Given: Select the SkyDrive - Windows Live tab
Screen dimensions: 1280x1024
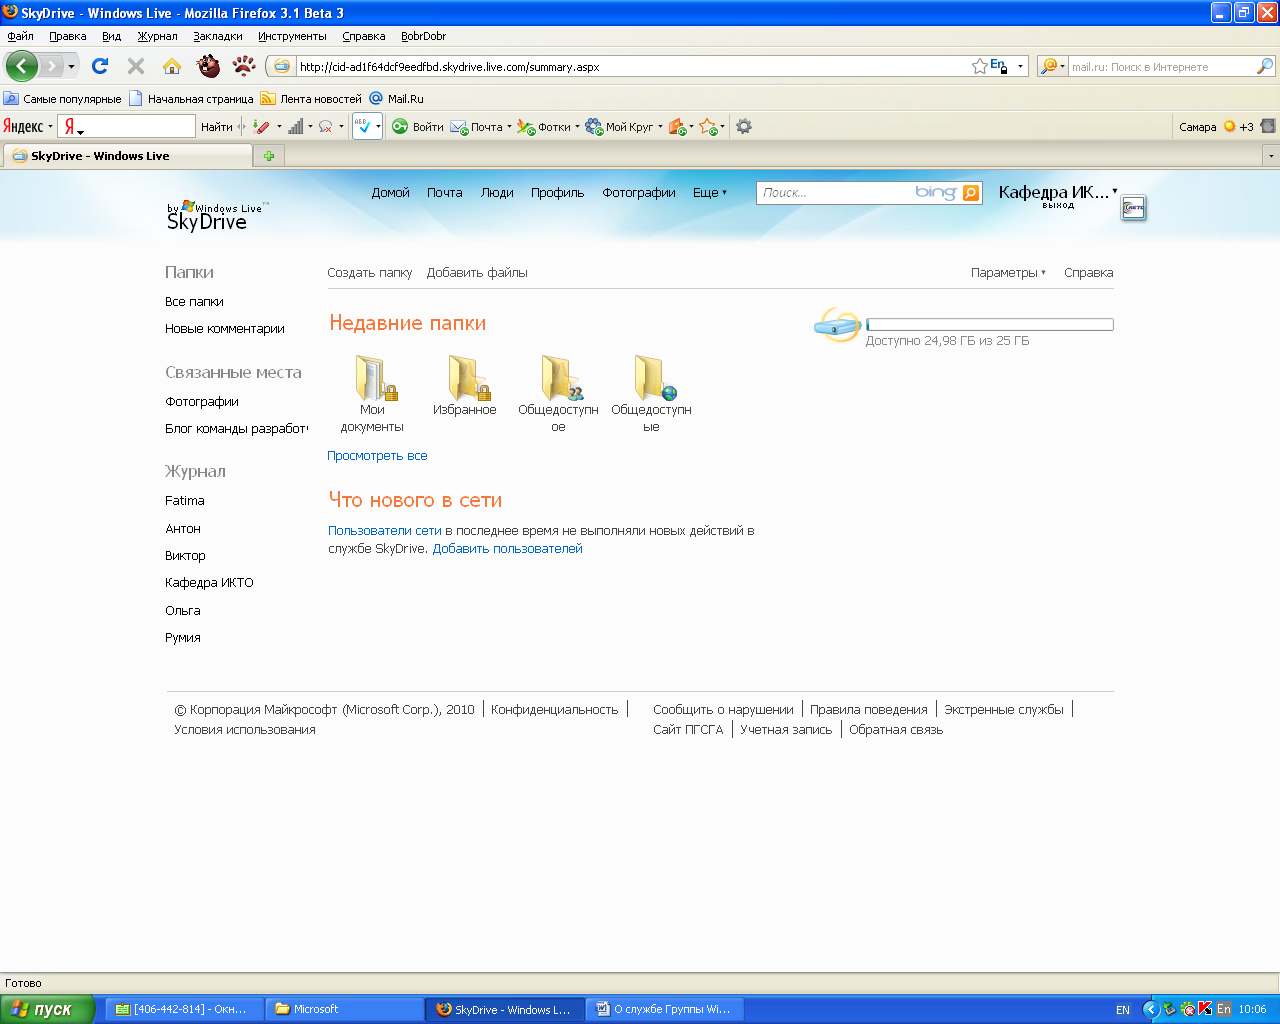Looking at the screenshot, I should pos(128,156).
